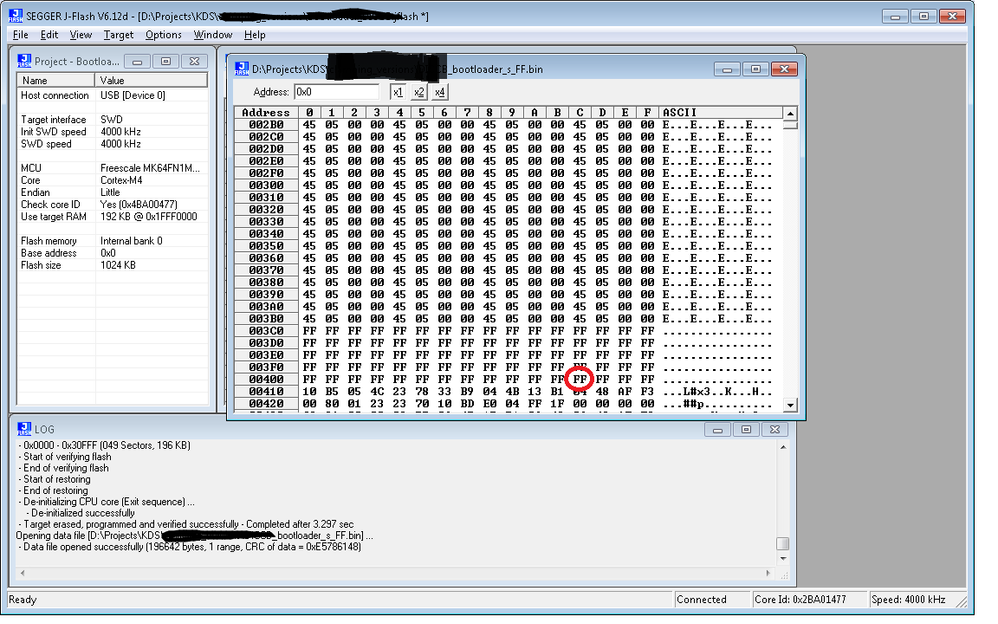The height and width of the screenshot is (624, 998).
Task: Click the LOG panel scroll up arrow
Action: tap(783, 447)
